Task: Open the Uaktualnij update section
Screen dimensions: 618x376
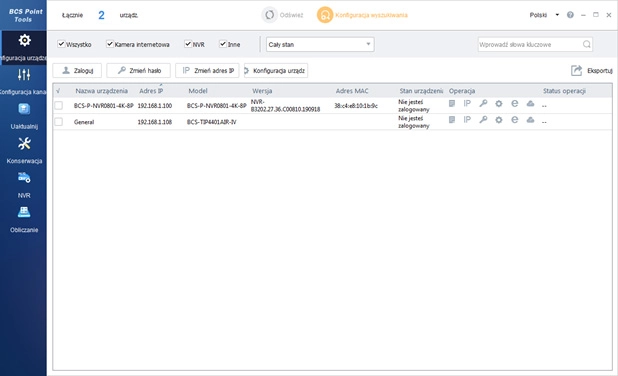Action: (x=24, y=109)
